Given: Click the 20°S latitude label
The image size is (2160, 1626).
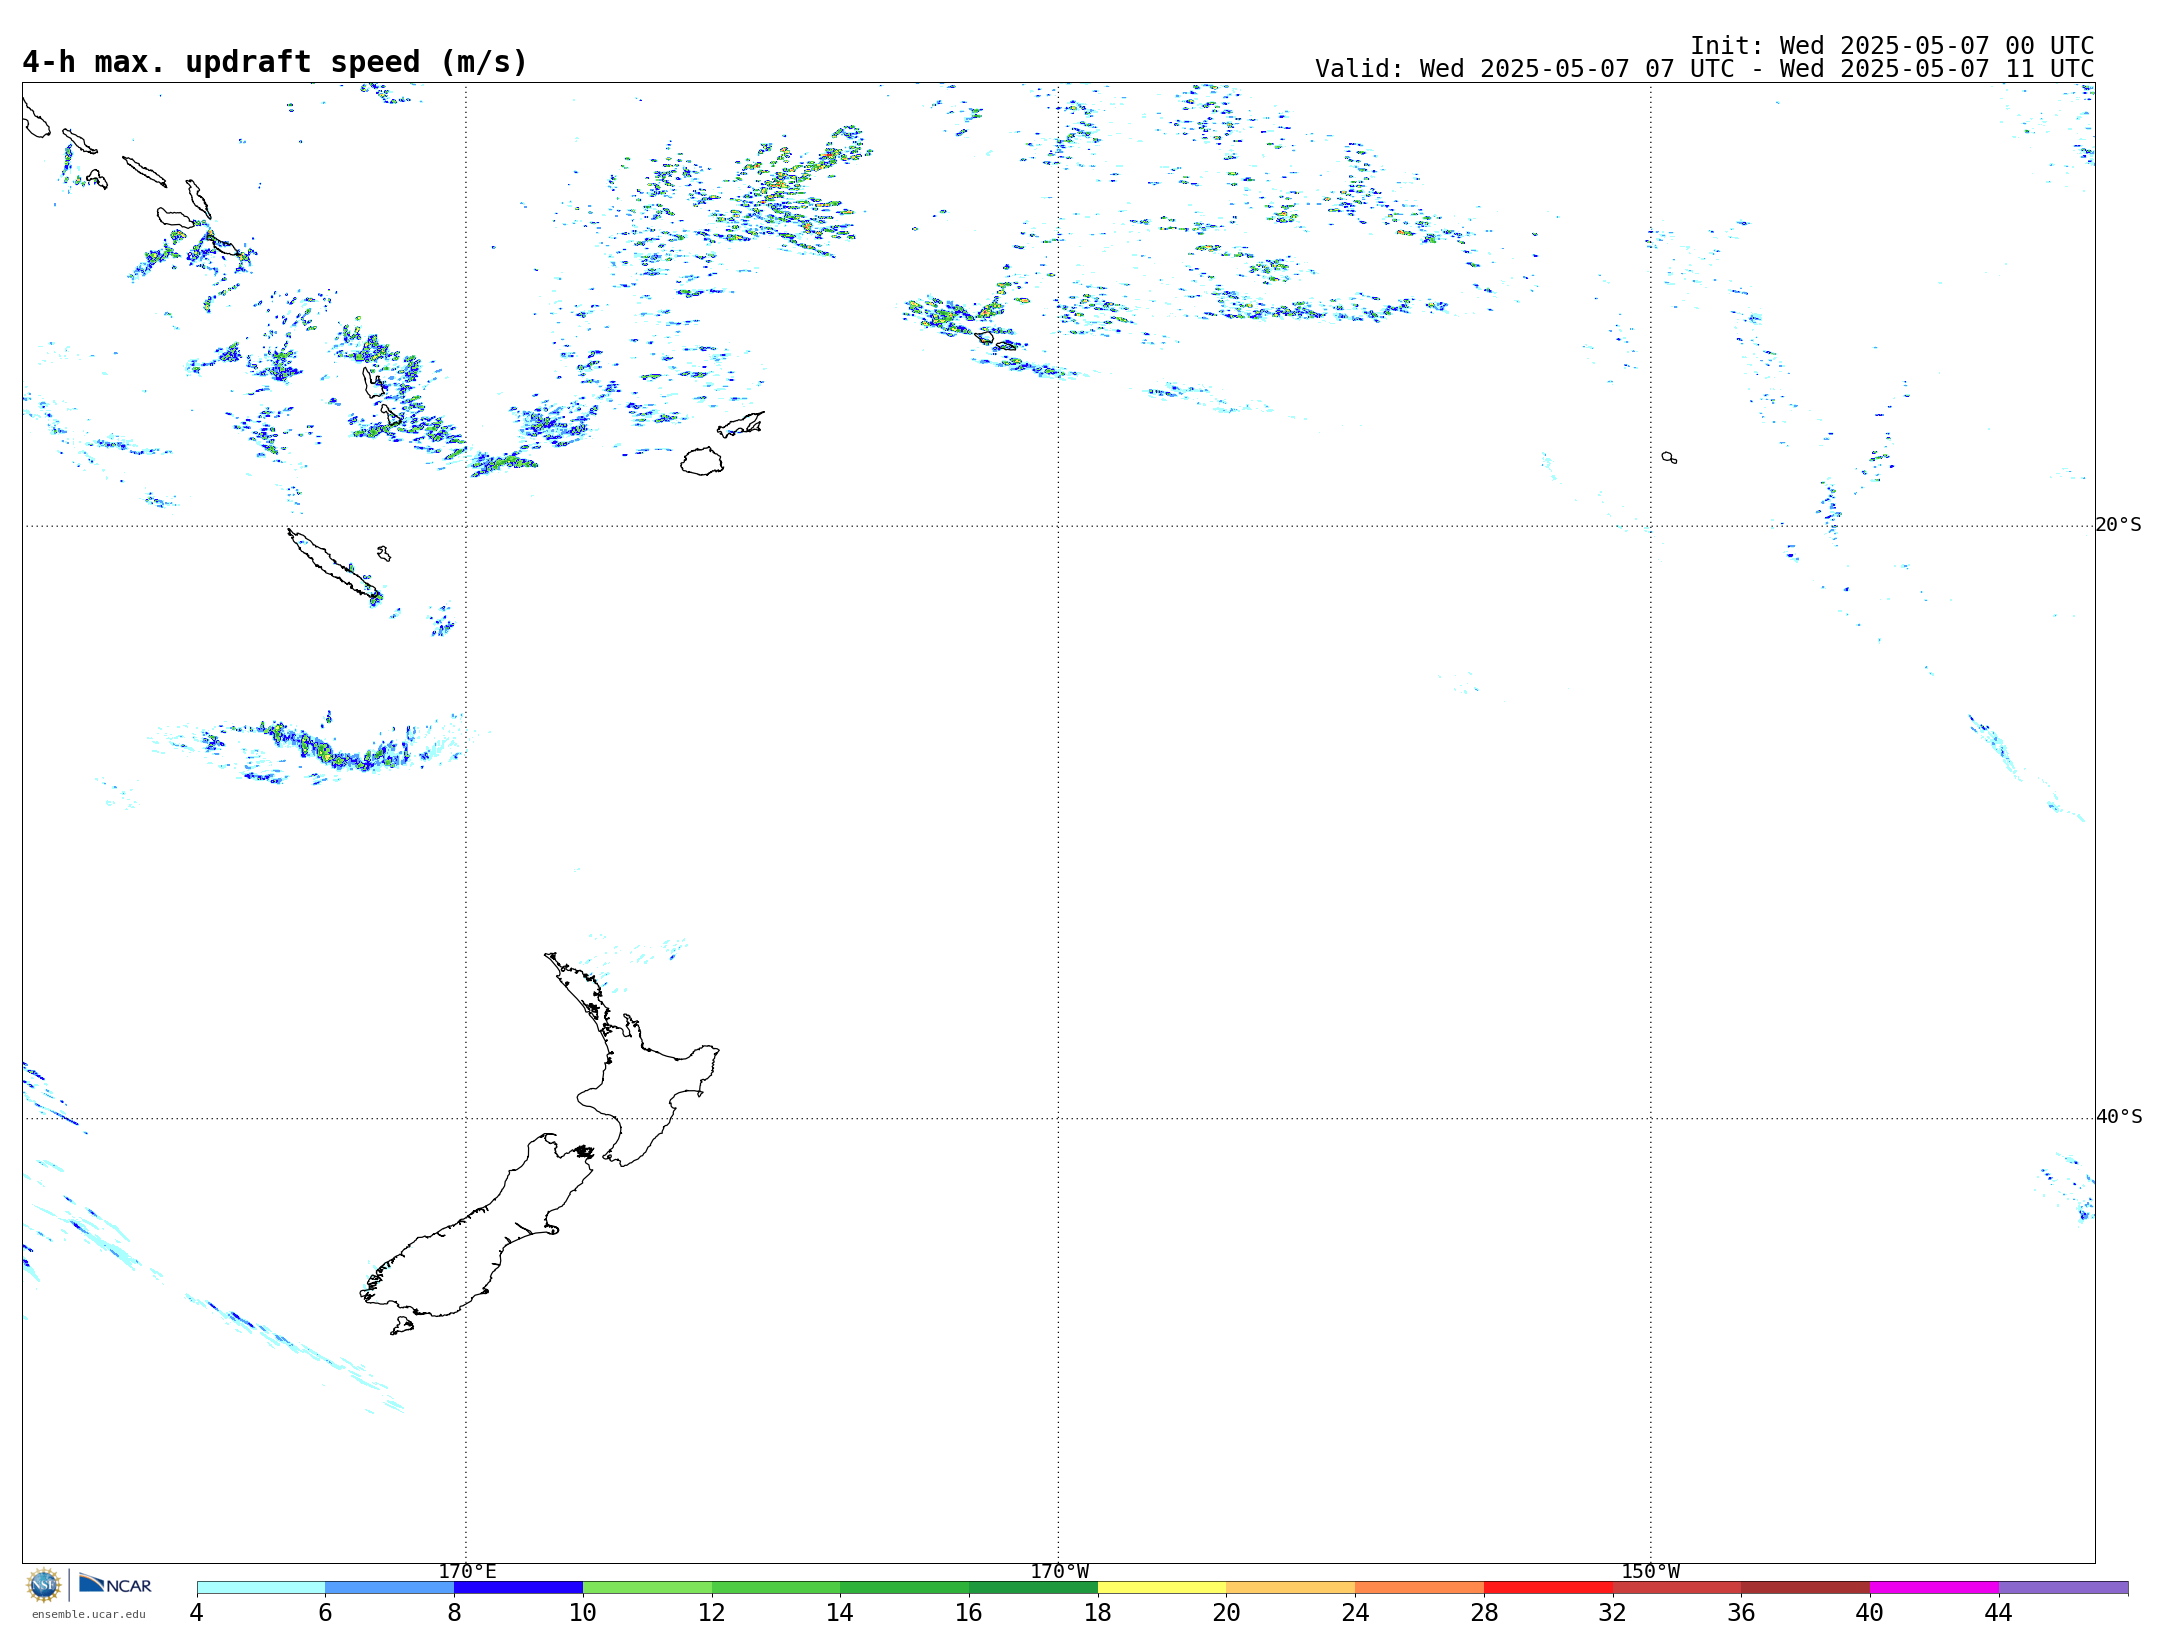Looking at the screenshot, I should pyautogui.click(x=2119, y=525).
